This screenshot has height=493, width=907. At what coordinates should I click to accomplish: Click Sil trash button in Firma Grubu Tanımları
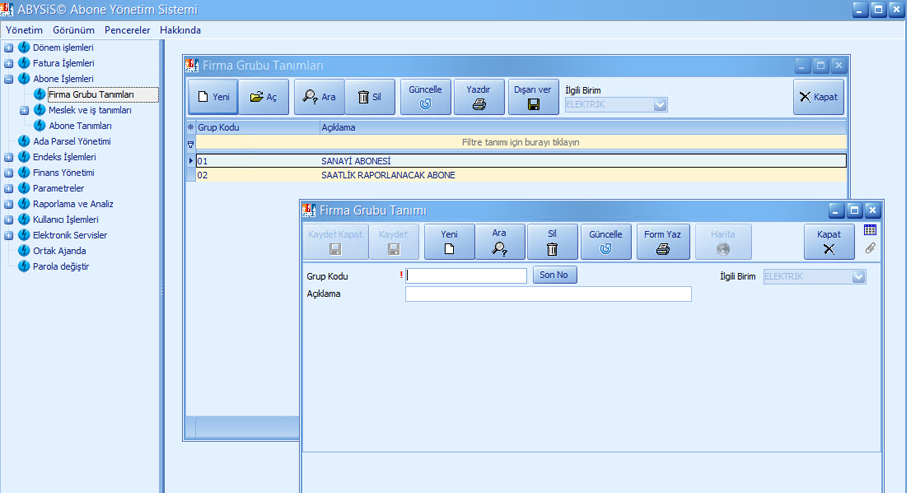[x=370, y=97]
